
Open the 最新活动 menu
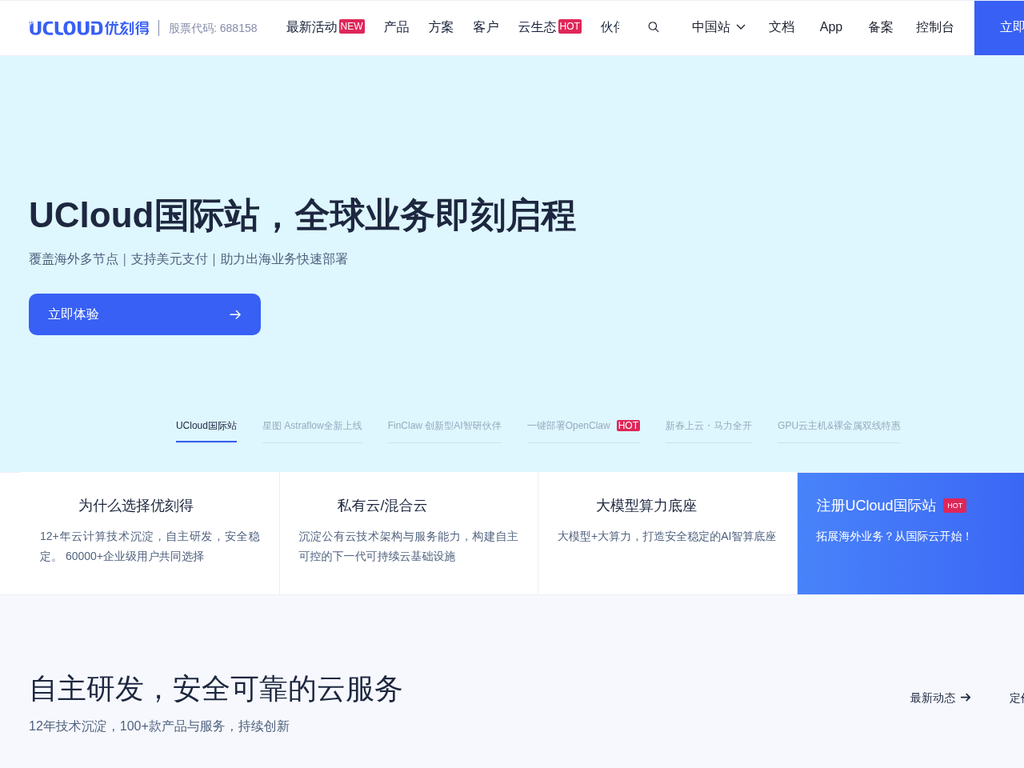tap(312, 27)
